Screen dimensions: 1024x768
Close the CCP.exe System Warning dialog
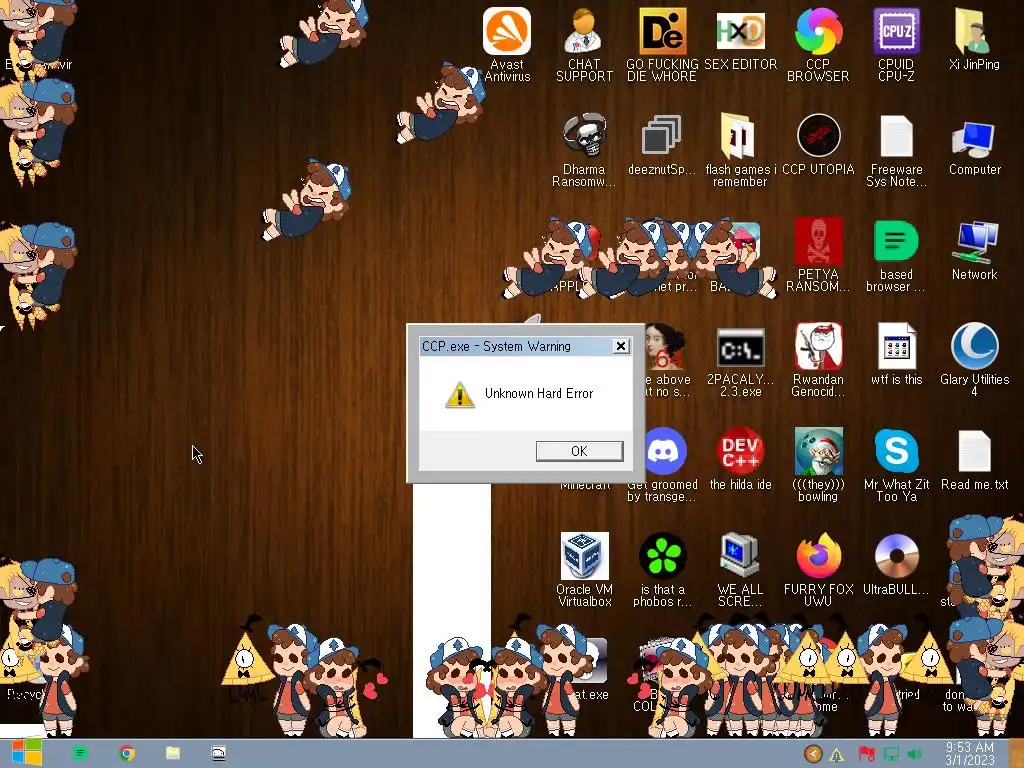tap(621, 346)
